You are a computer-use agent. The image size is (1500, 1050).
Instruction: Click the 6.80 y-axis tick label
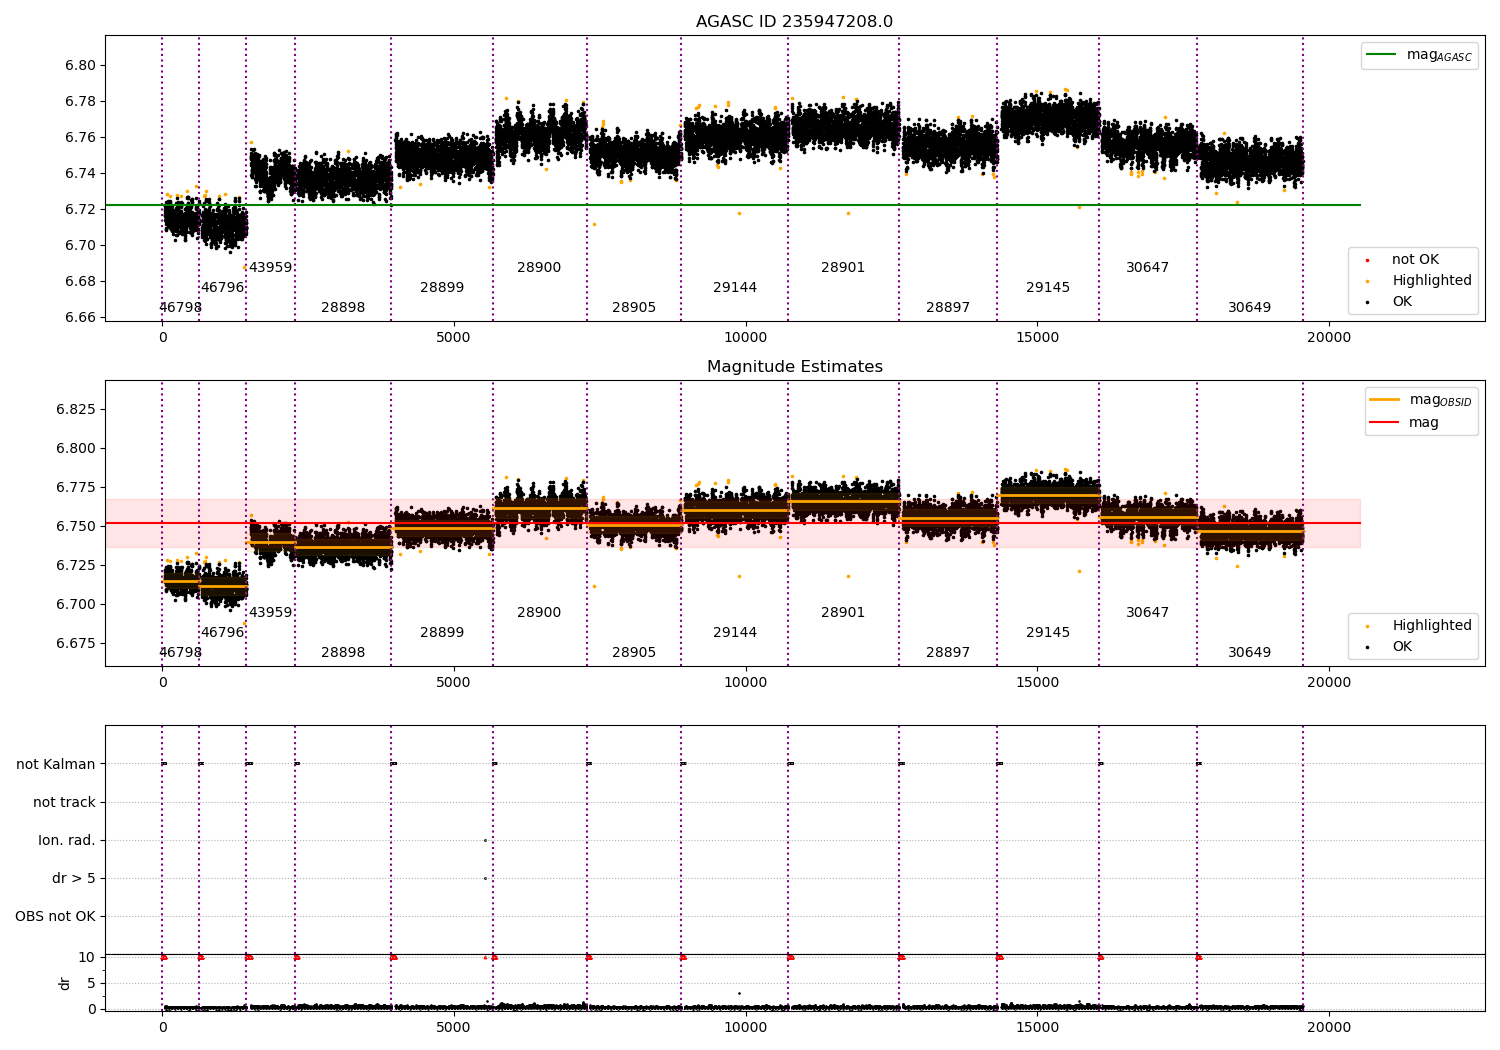point(80,66)
